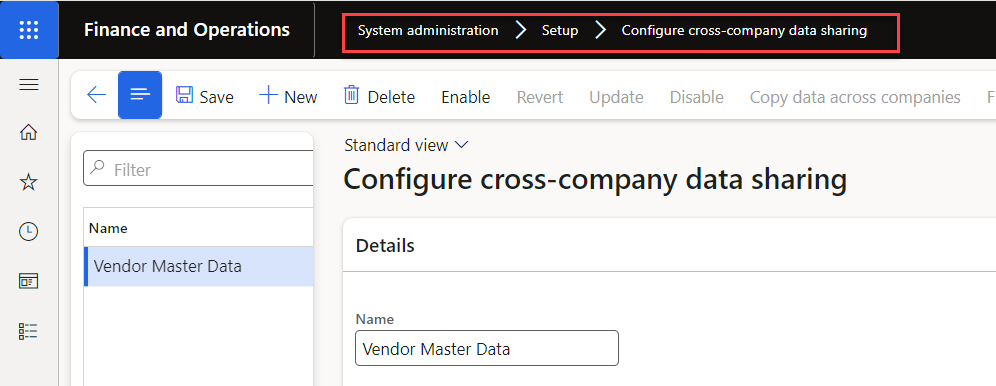Open the Standard view dropdown

[x=407, y=145]
